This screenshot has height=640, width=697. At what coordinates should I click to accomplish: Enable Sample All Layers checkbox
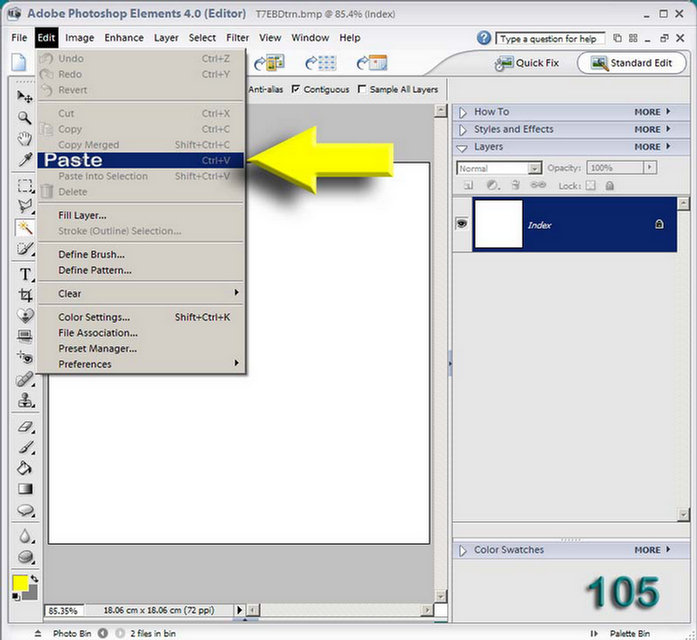tap(362, 89)
